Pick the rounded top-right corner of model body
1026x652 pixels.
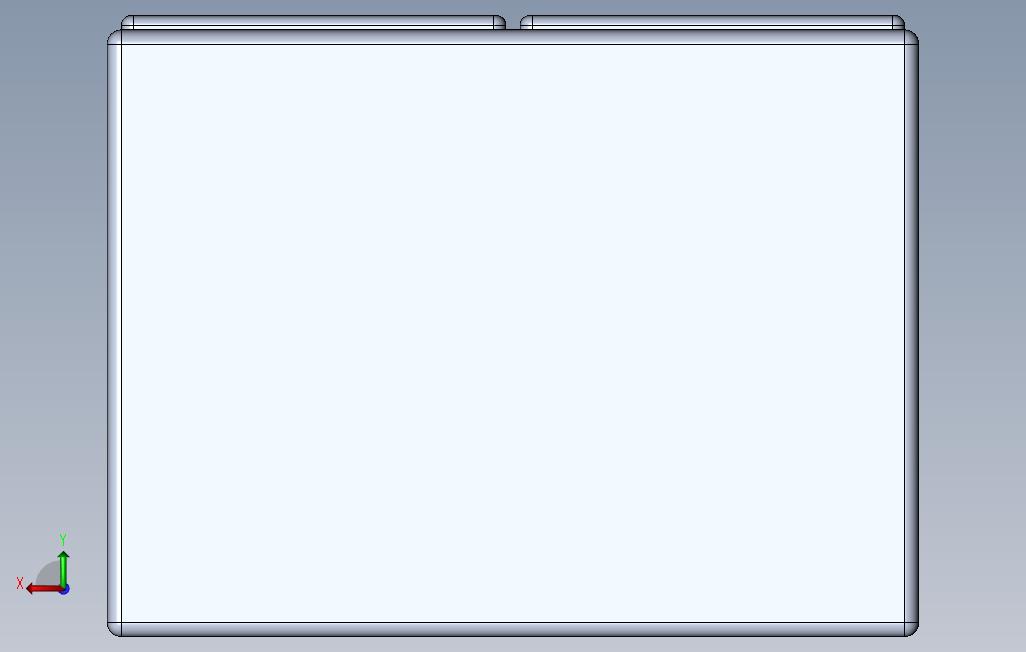911,37
